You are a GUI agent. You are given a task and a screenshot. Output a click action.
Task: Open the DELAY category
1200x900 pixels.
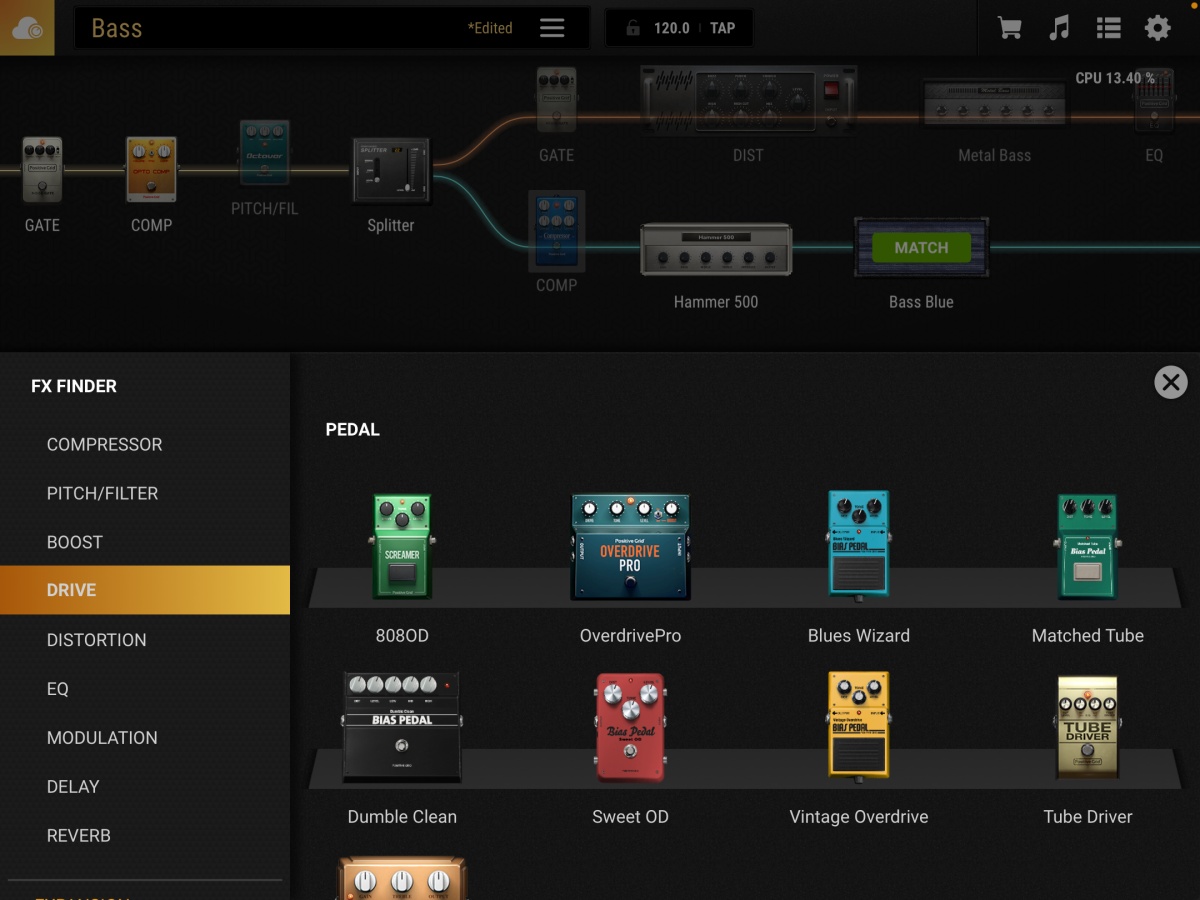[x=145, y=786]
